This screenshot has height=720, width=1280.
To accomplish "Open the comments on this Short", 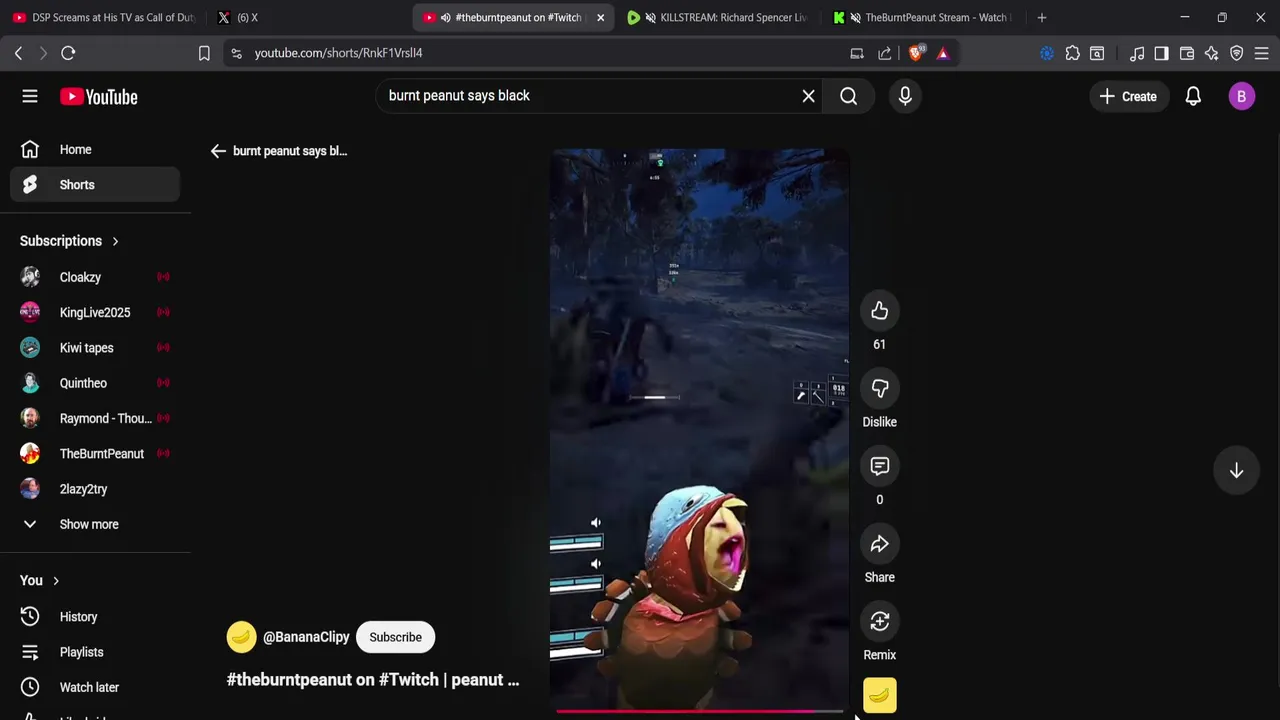I will pyautogui.click(x=879, y=467).
